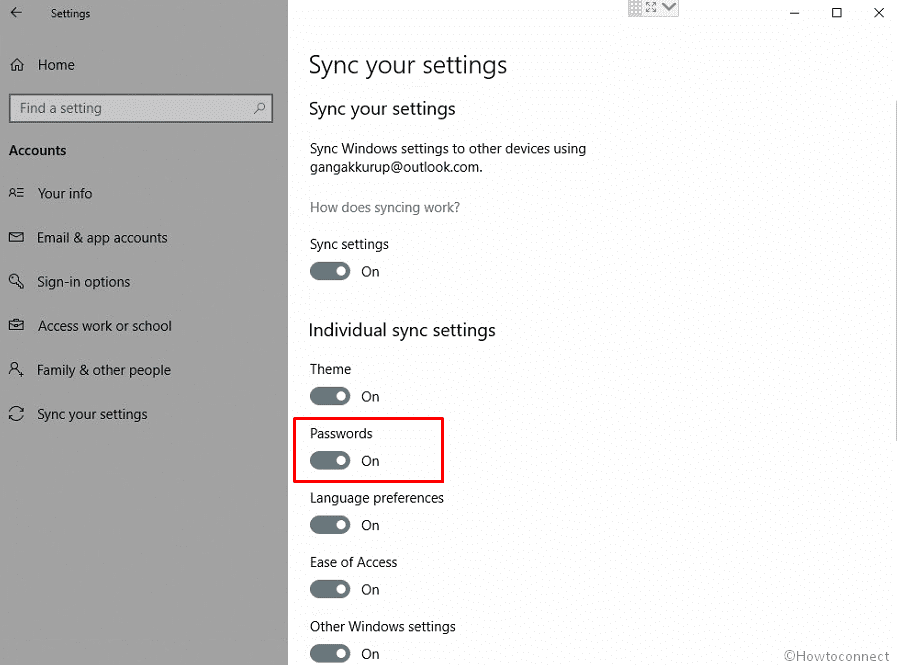The height and width of the screenshot is (665, 897).
Task: Click the Home icon in the sidebar
Action: pyautogui.click(x=16, y=64)
